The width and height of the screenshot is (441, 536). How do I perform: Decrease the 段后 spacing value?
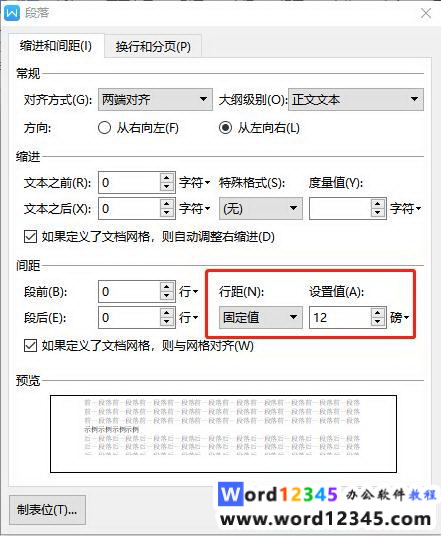[x=167, y=322]
